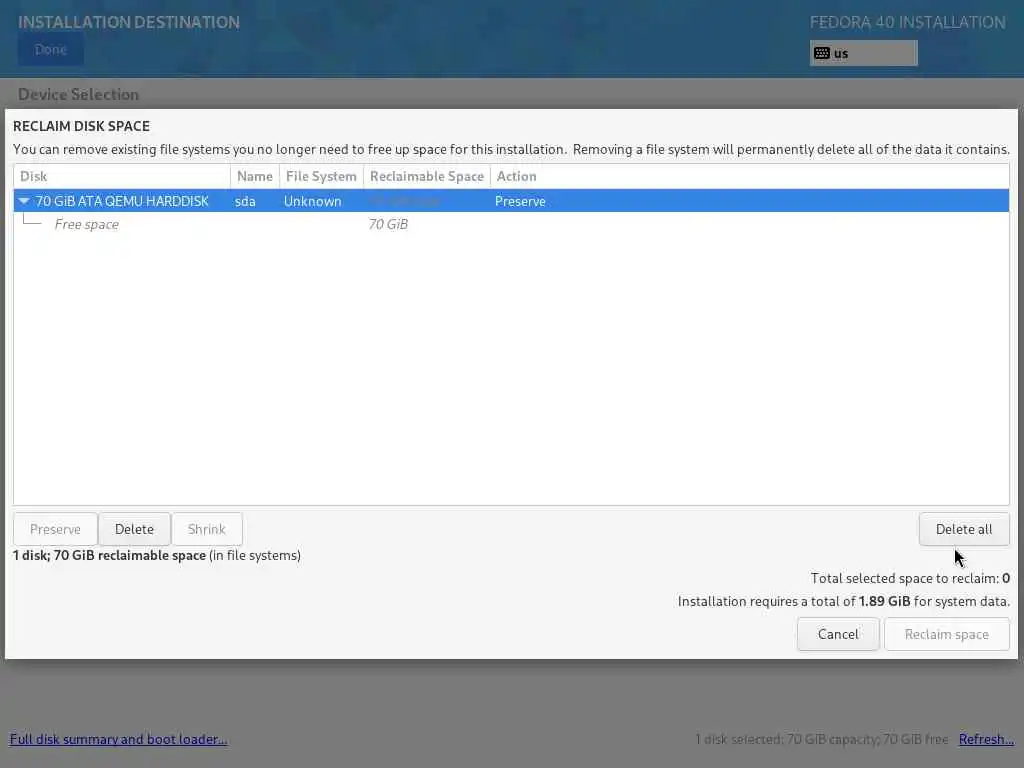The width and height of the screenshot is (1024, 768).
Task: Select the 70 GiB ATA QEMU HARDDISK row
Action: click(x=511, y=201)
